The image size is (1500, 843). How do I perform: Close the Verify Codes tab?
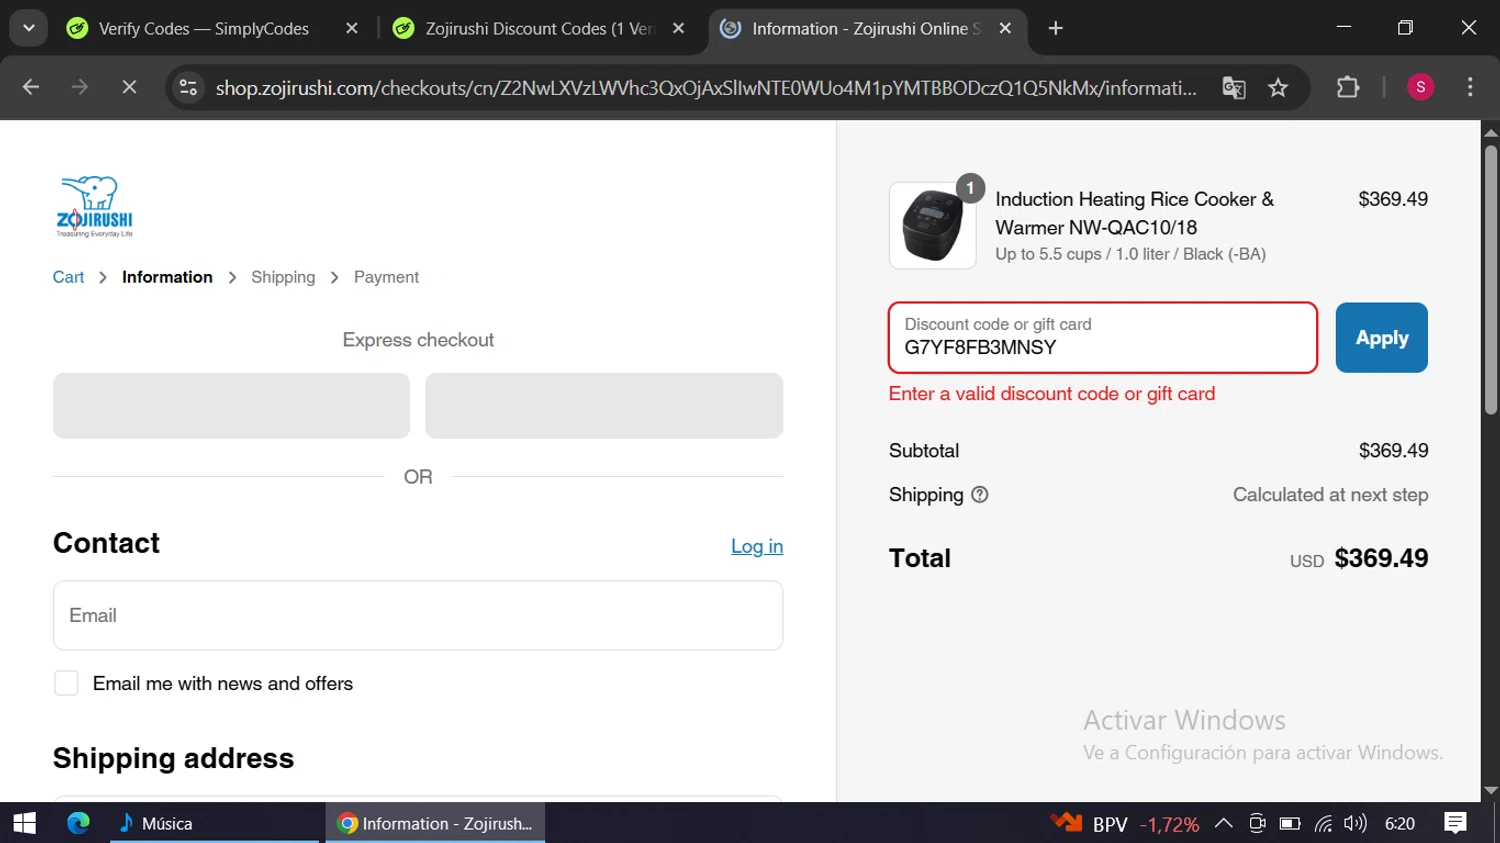(x=351, y=28)
